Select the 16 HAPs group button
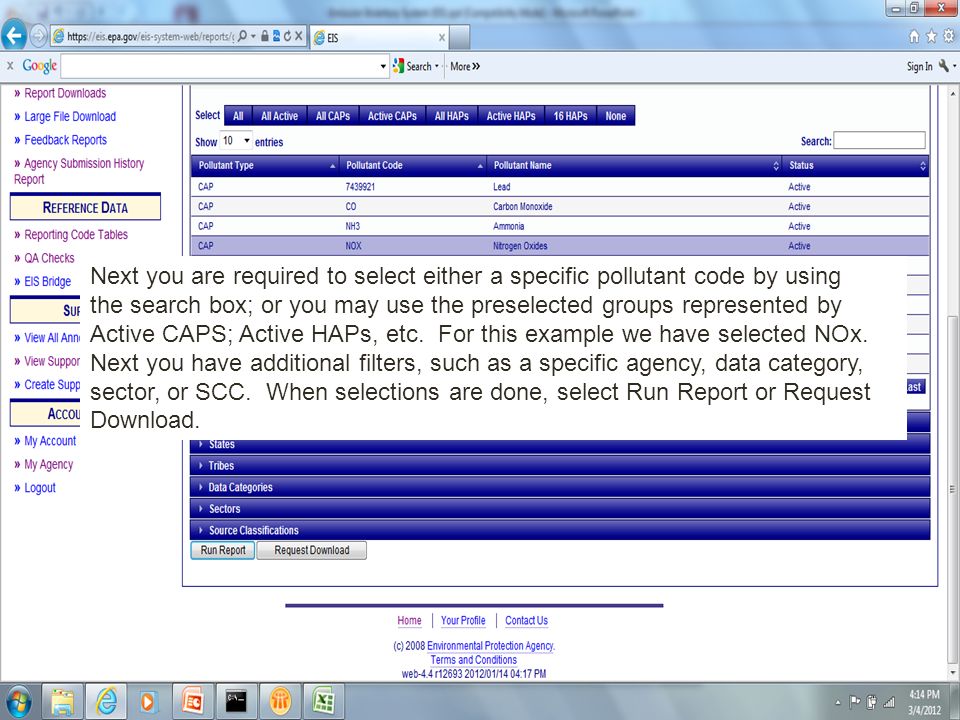This screenshot has height=720, width=960. click(570, 116)
